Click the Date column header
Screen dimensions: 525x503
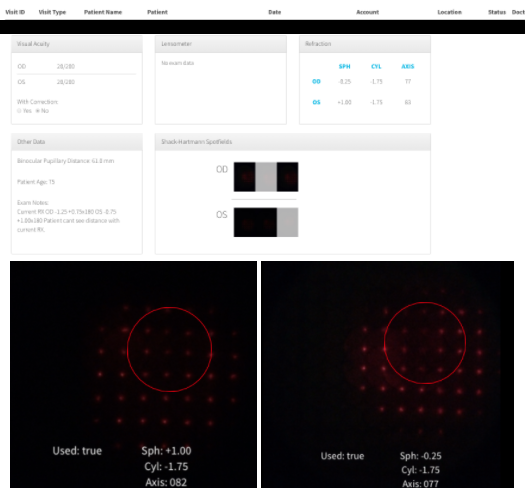pos(275,12)
